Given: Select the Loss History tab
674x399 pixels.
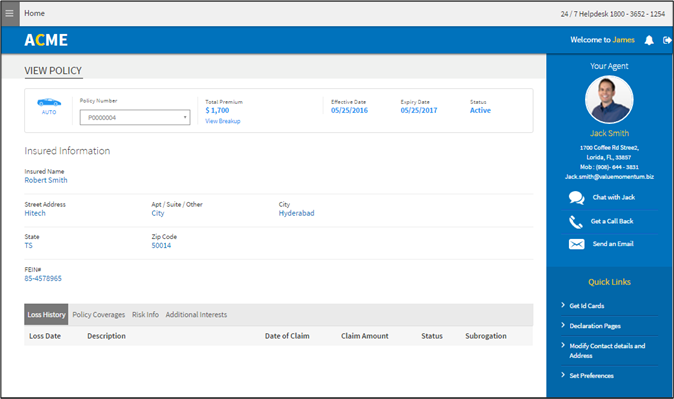Looking at the screenshot, I should [x=46, y=314].
